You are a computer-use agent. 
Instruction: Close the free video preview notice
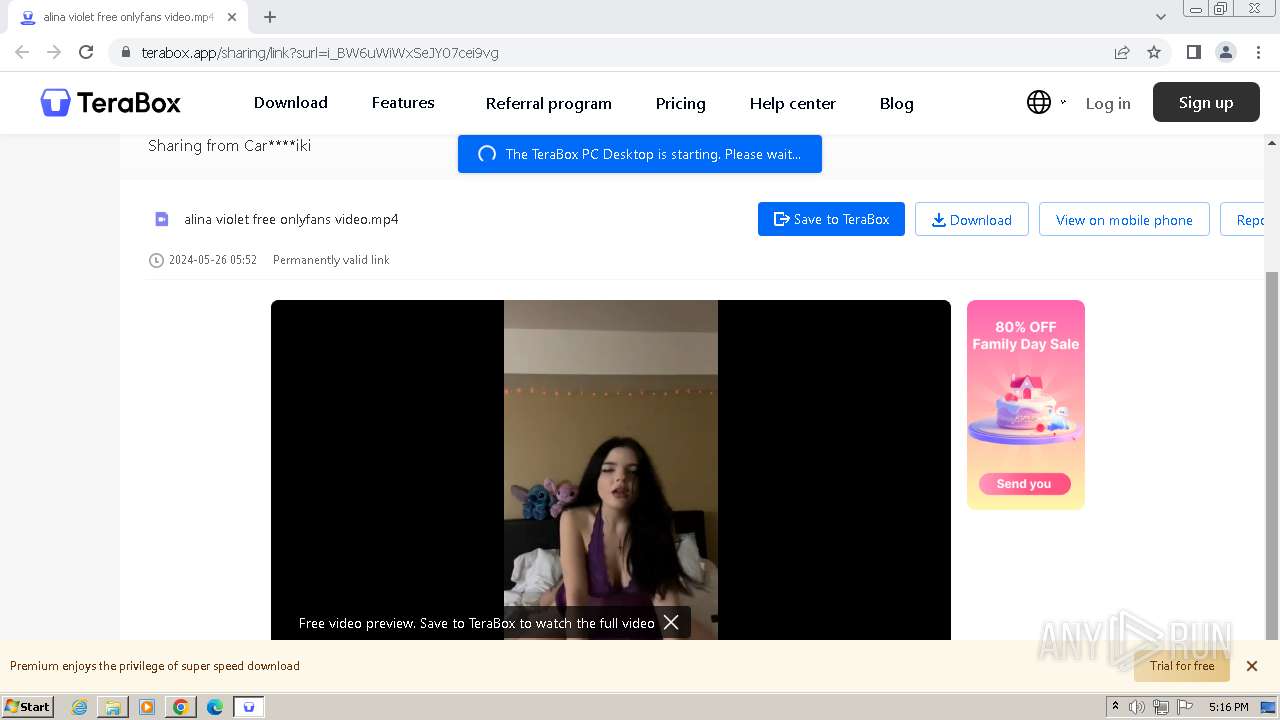(671, 622)
